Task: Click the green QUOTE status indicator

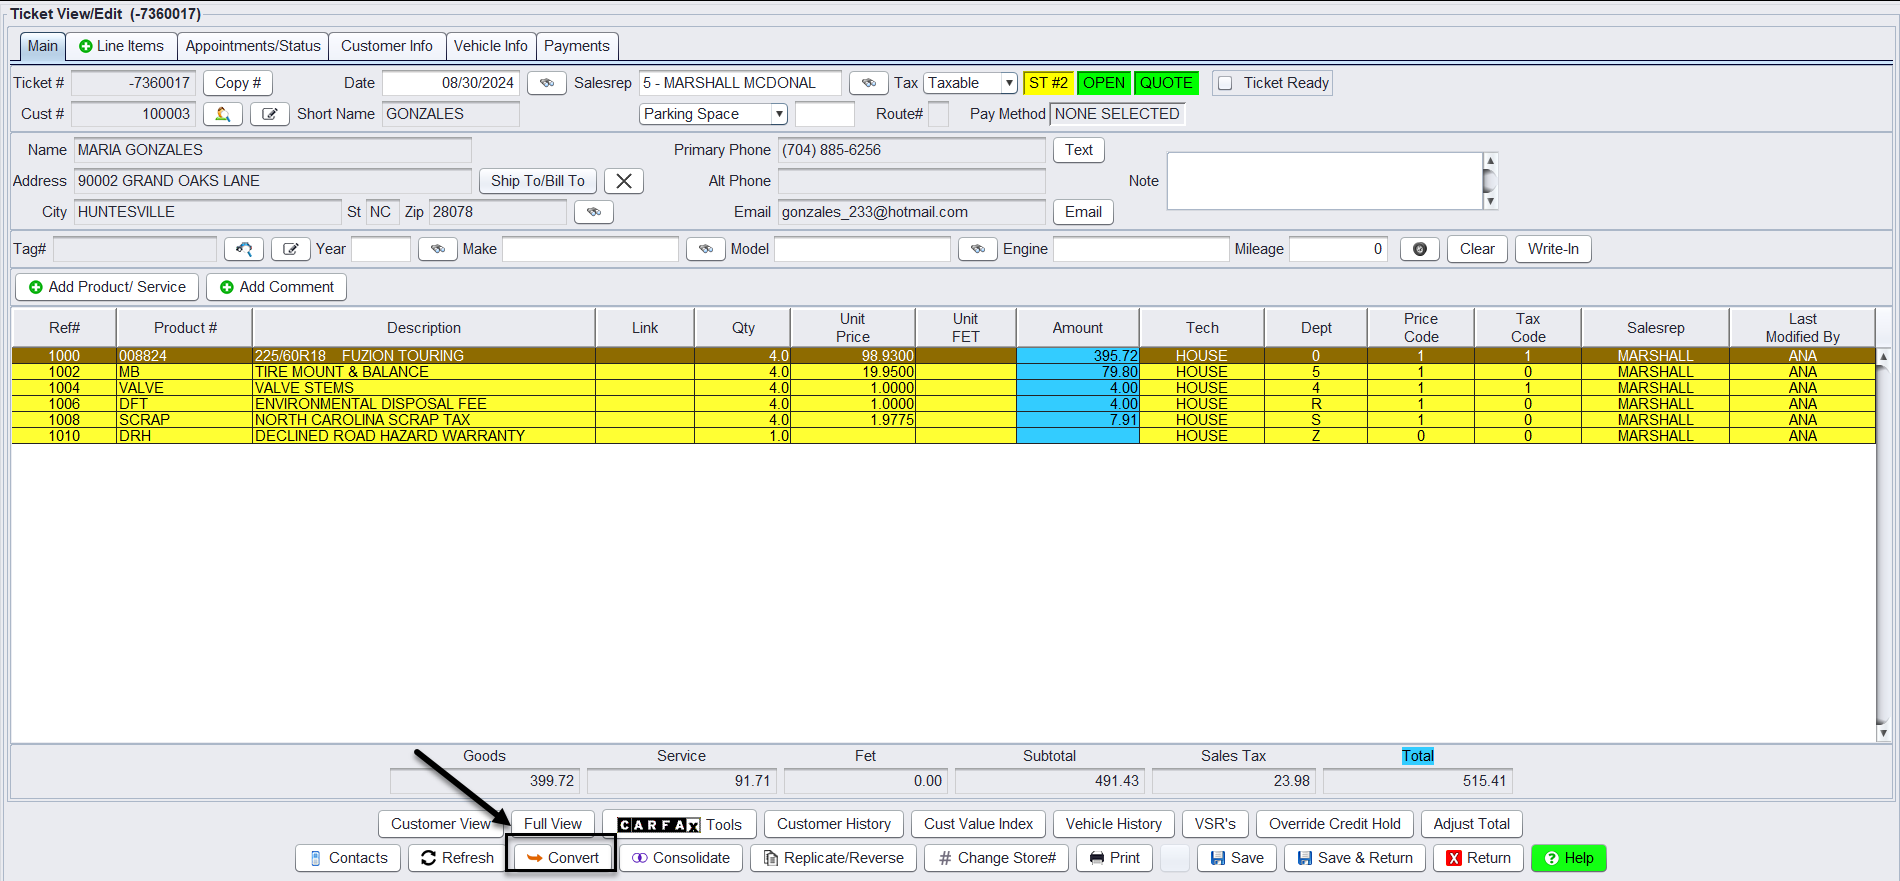Action: (1165, 83)
